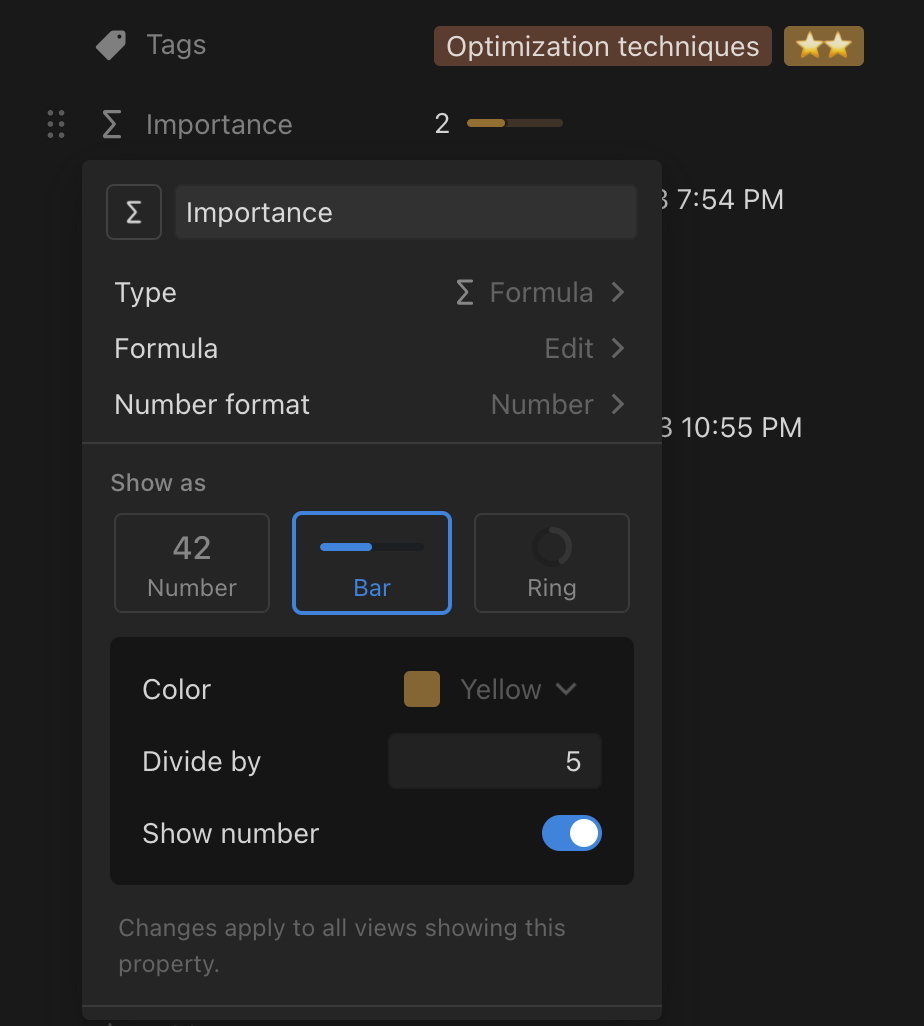This screenshot has height=1026, width=924.
Task: Click the Tags property tag icon
Action: click(x=111, y=45)
